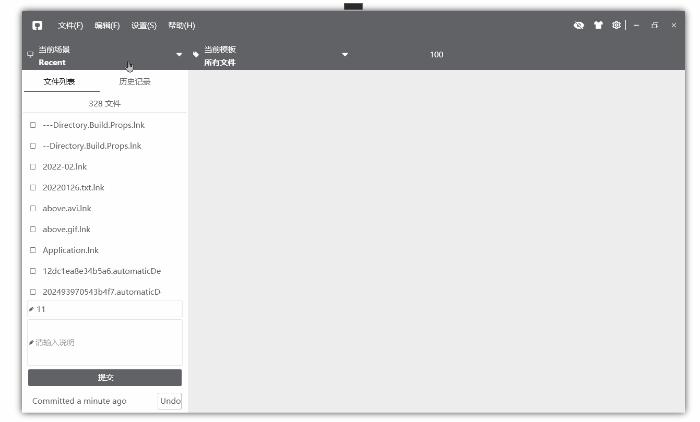Click the app logo icon in title bar
The height and width of the screenshot is (422, 700).
point(37,25)
